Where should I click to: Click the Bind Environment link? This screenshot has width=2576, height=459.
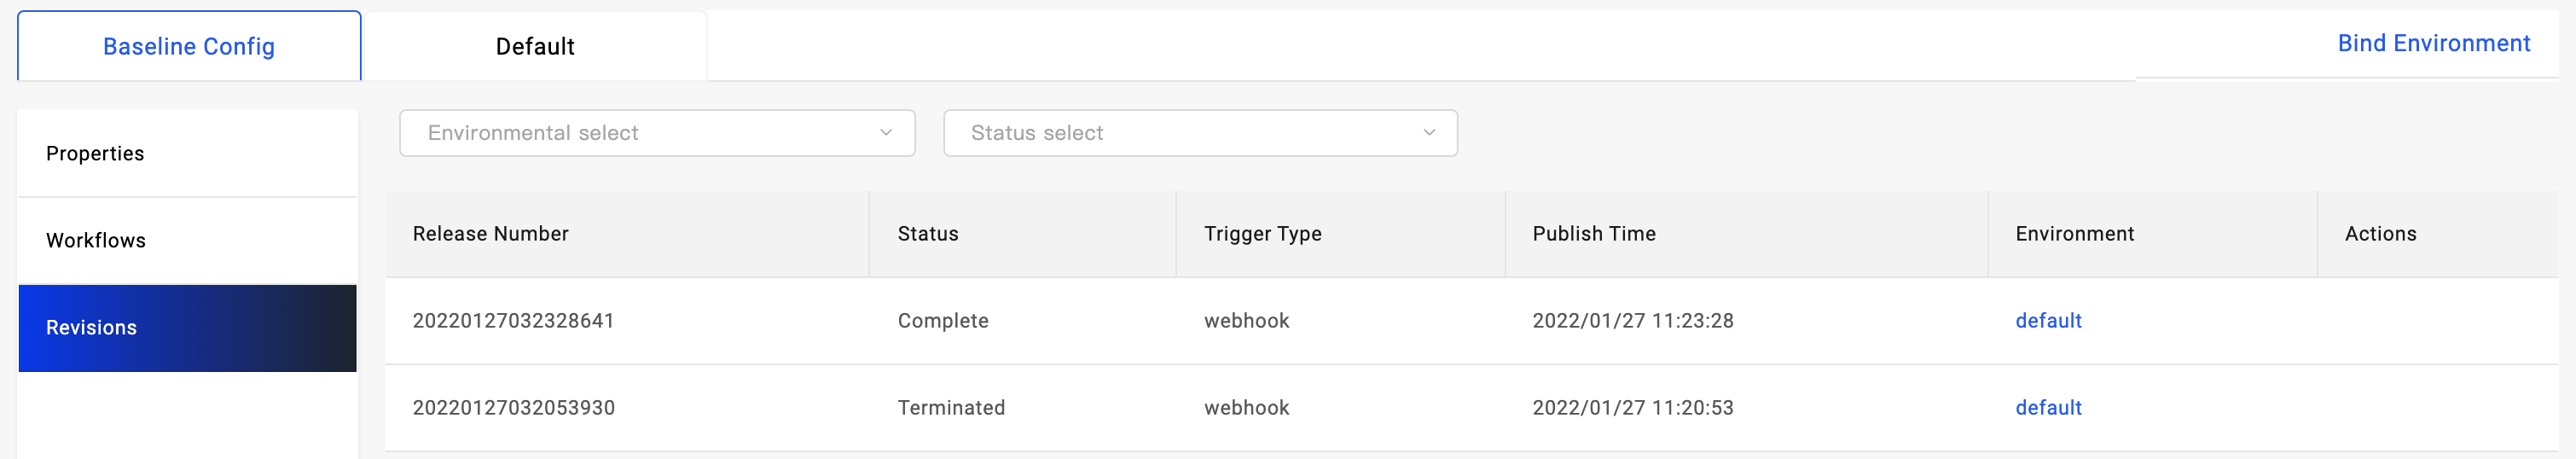(2433, 44)
